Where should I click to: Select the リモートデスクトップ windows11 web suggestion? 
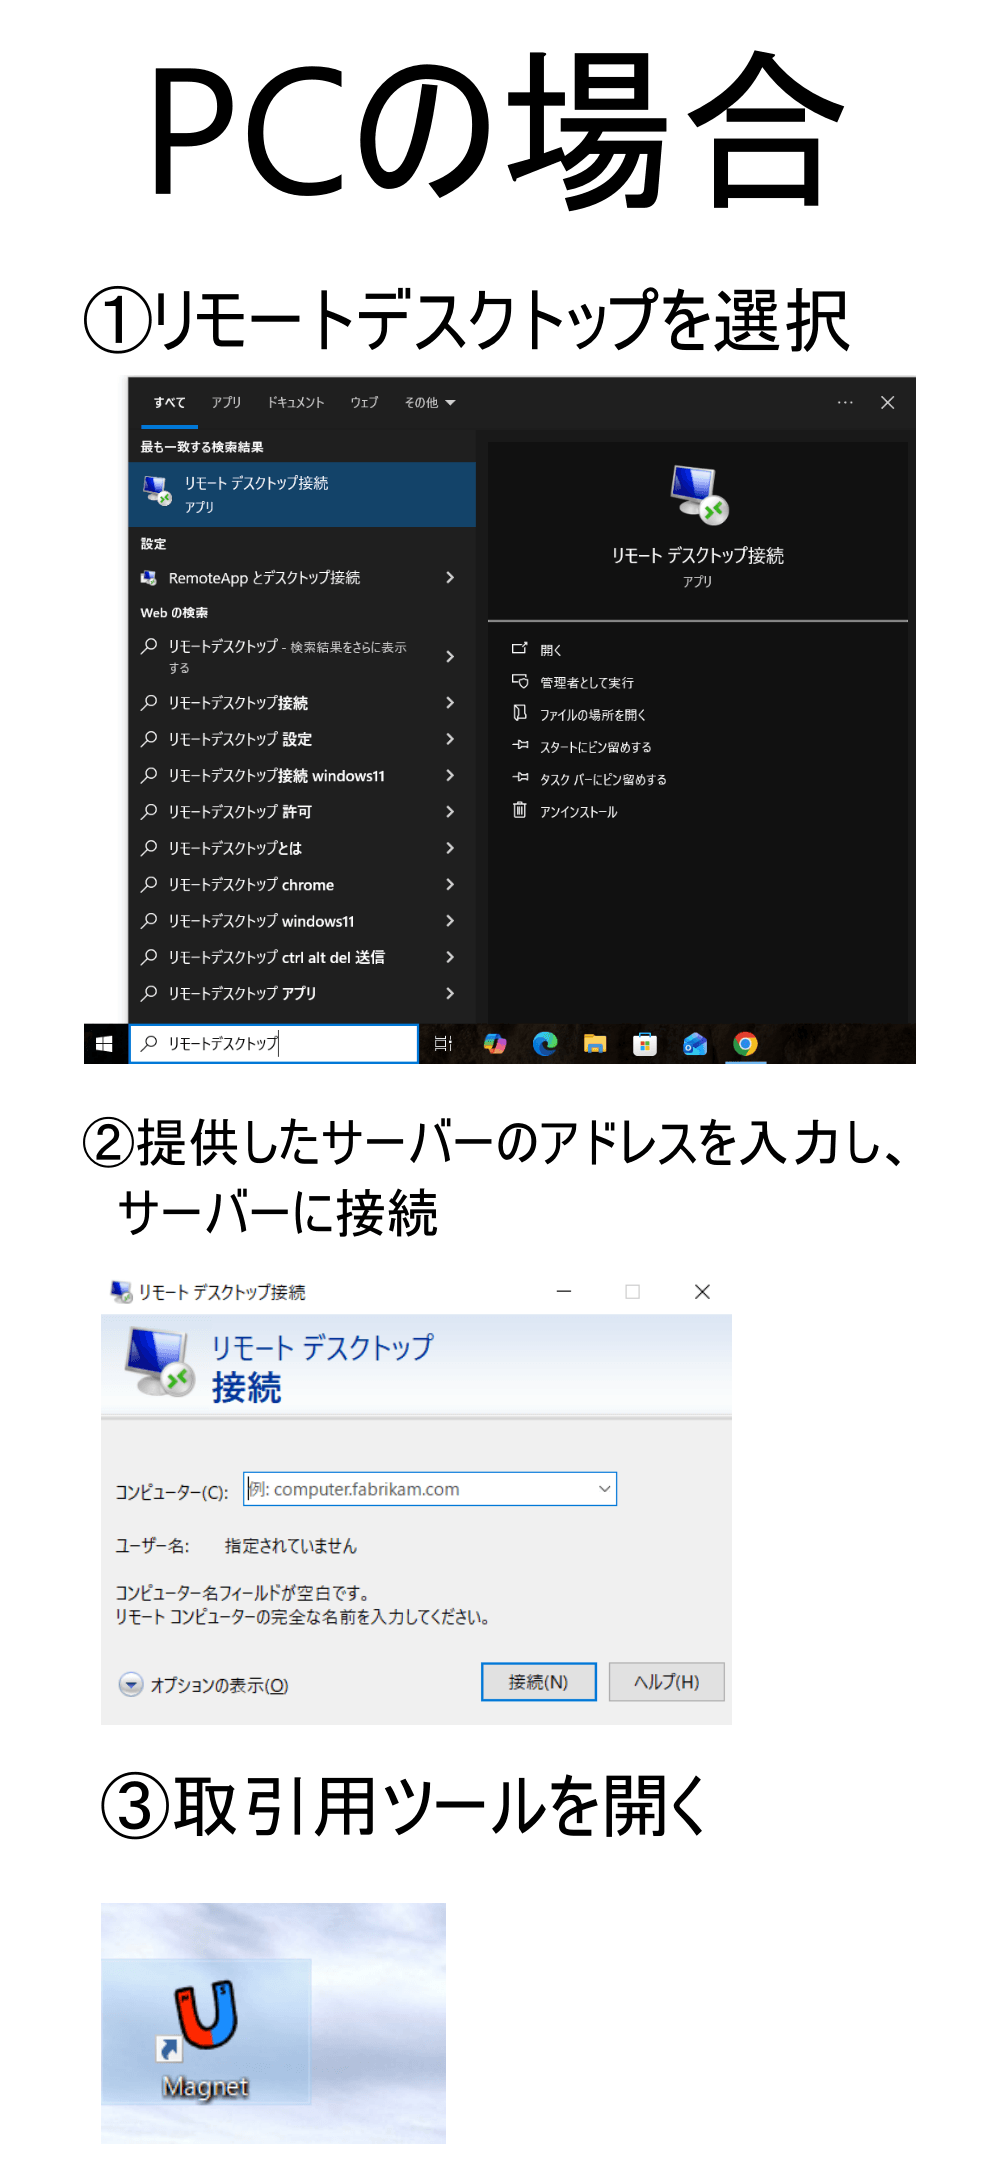click(x=302, y=921)
